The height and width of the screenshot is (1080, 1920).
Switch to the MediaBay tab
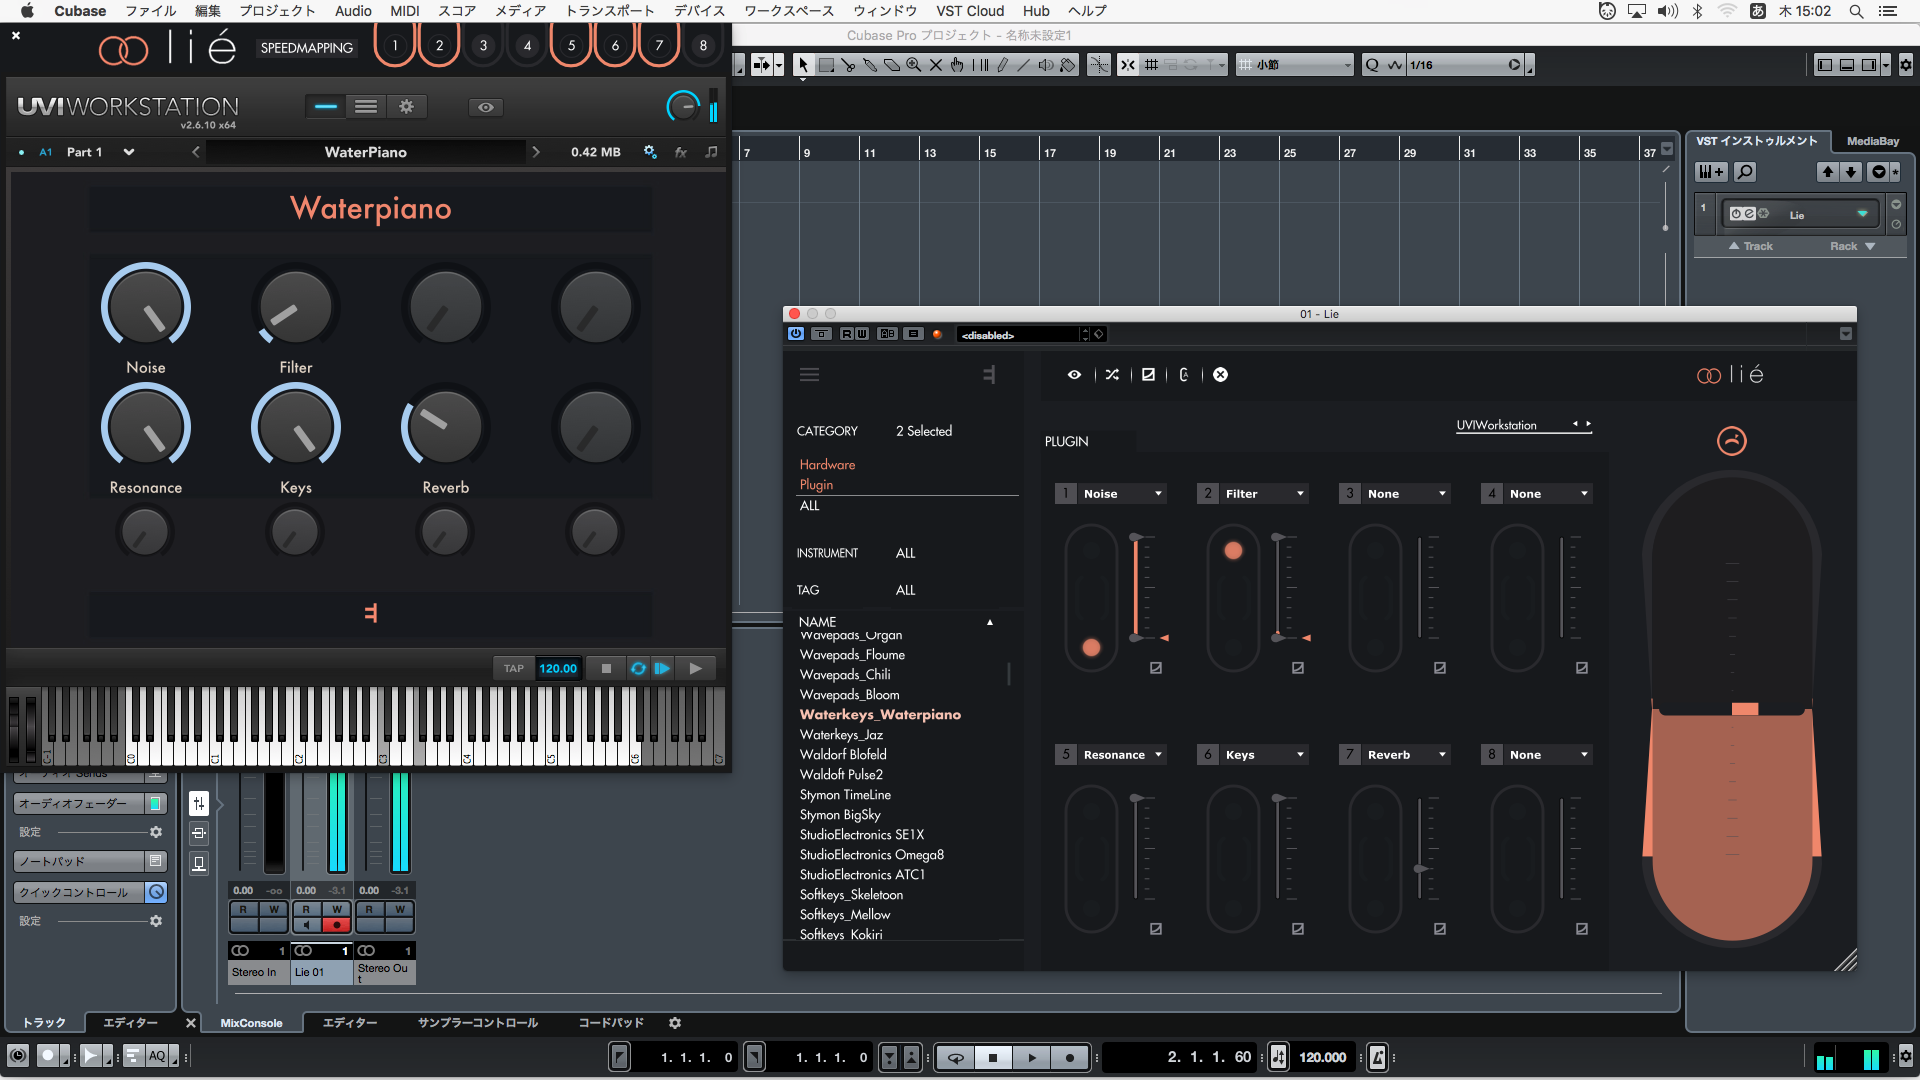click(x=1873, y=141)
